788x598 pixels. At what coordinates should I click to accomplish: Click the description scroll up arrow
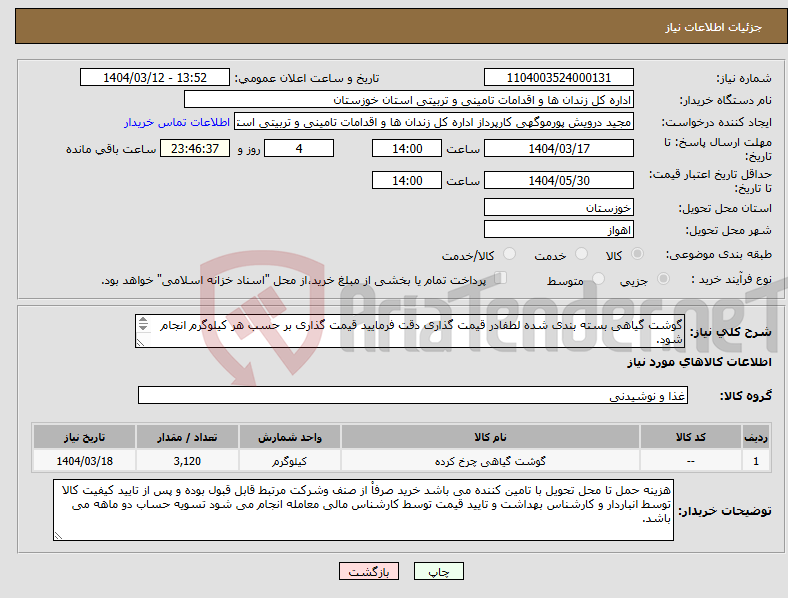[143, 320]
